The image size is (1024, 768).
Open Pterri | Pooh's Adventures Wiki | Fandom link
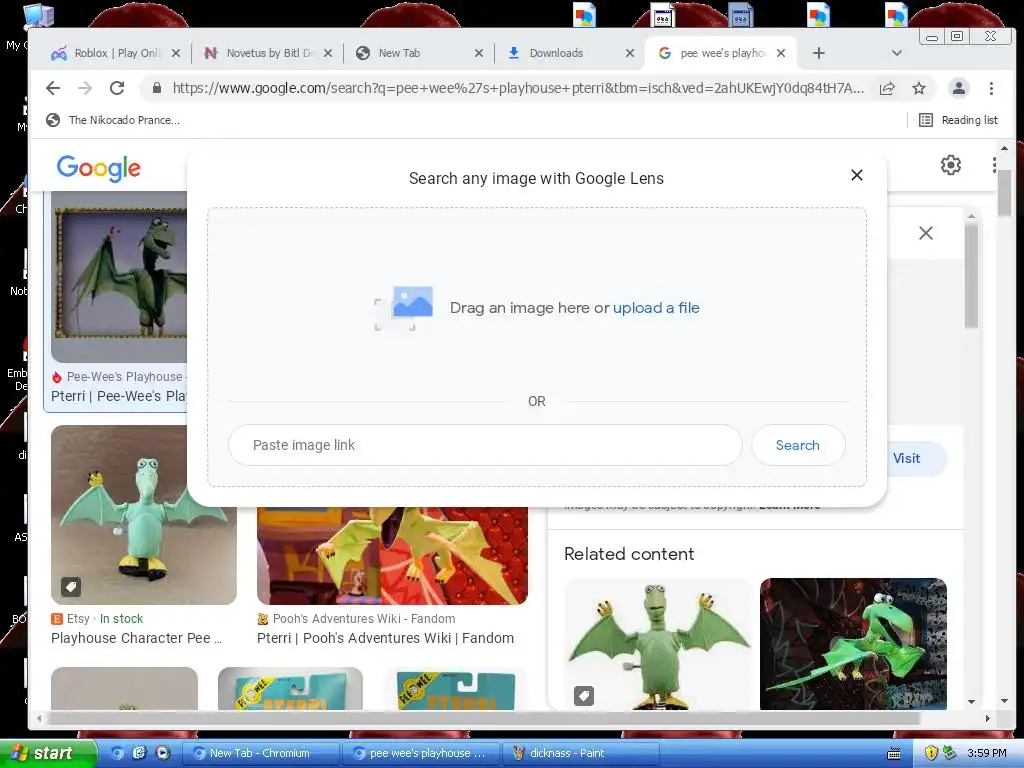click(385, 638)
